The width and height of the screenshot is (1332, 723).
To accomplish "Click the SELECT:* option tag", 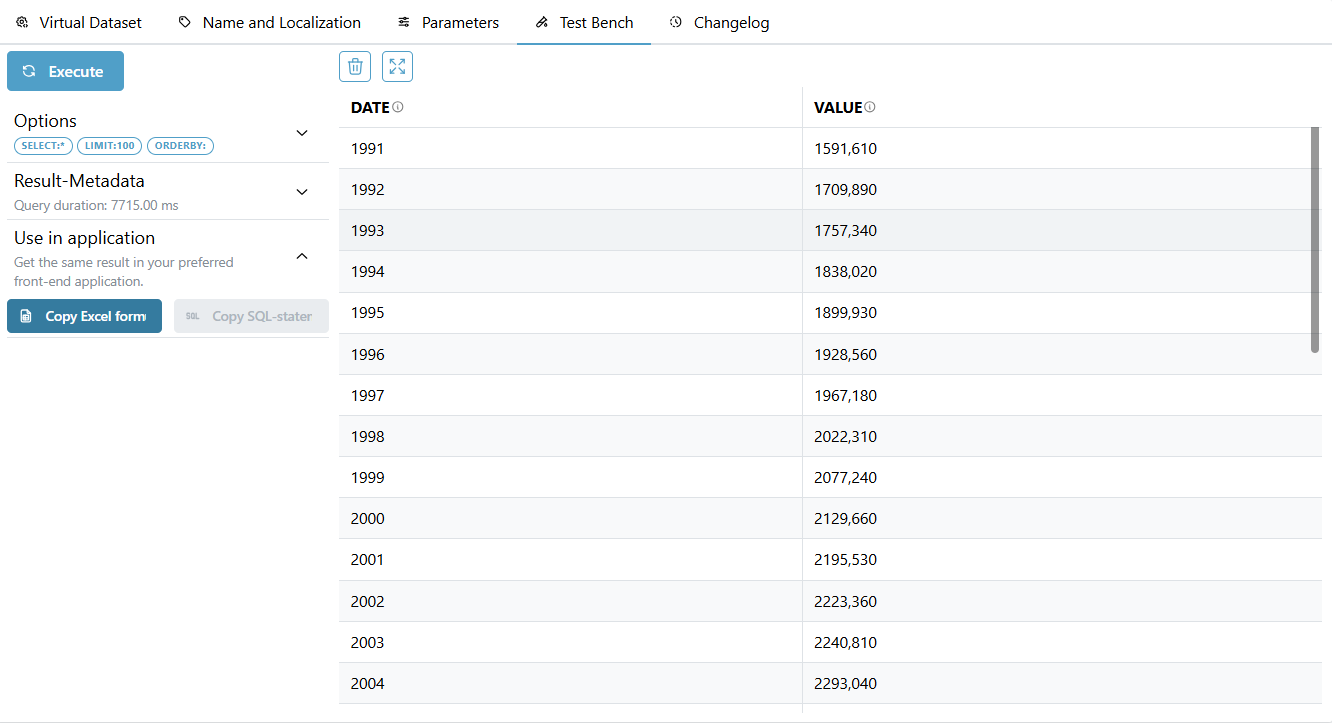I will [43, 146].
